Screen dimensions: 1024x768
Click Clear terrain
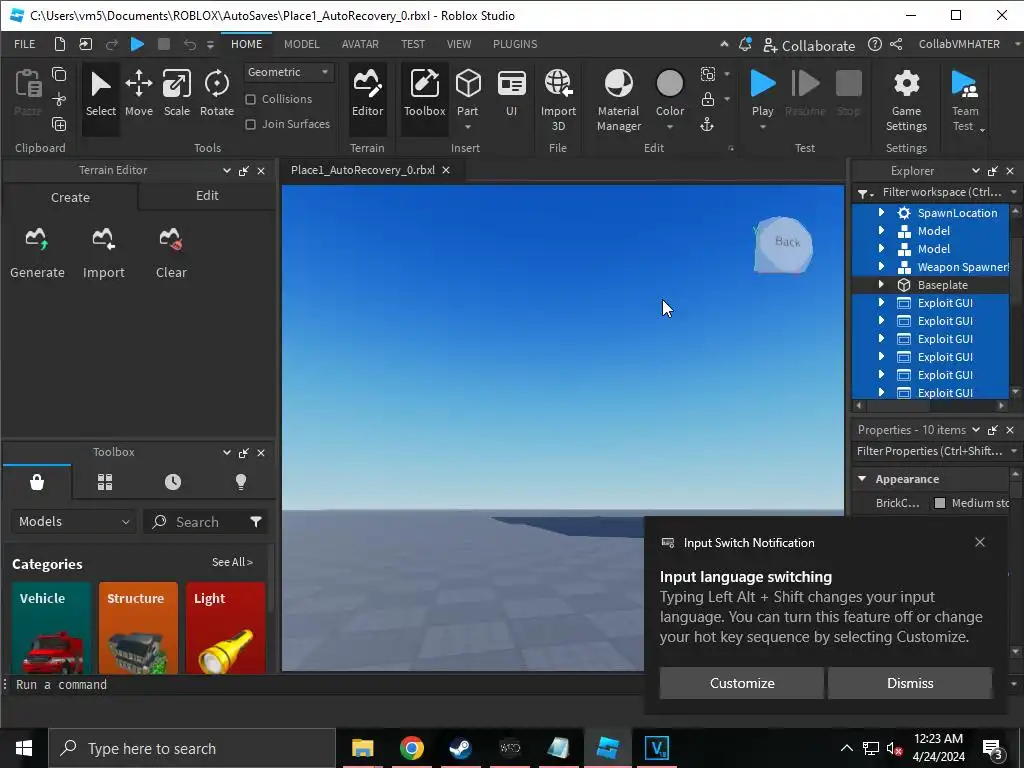(171, 253)
